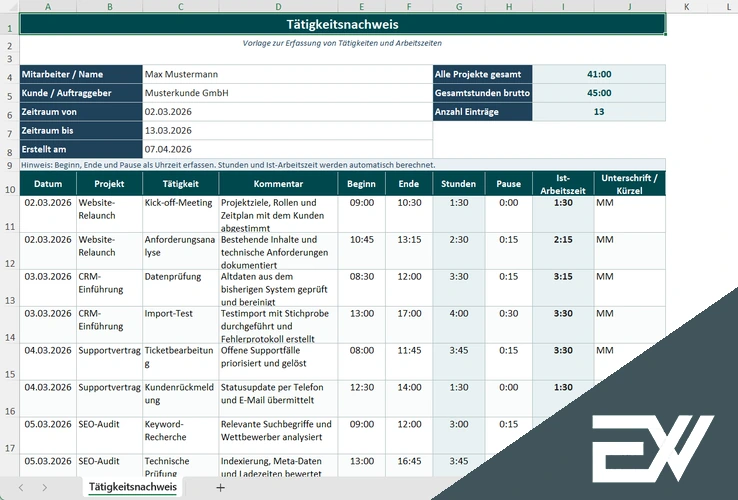Click the Pause column header cell
This screenshot has height=500, width=738.
[508, 184]
